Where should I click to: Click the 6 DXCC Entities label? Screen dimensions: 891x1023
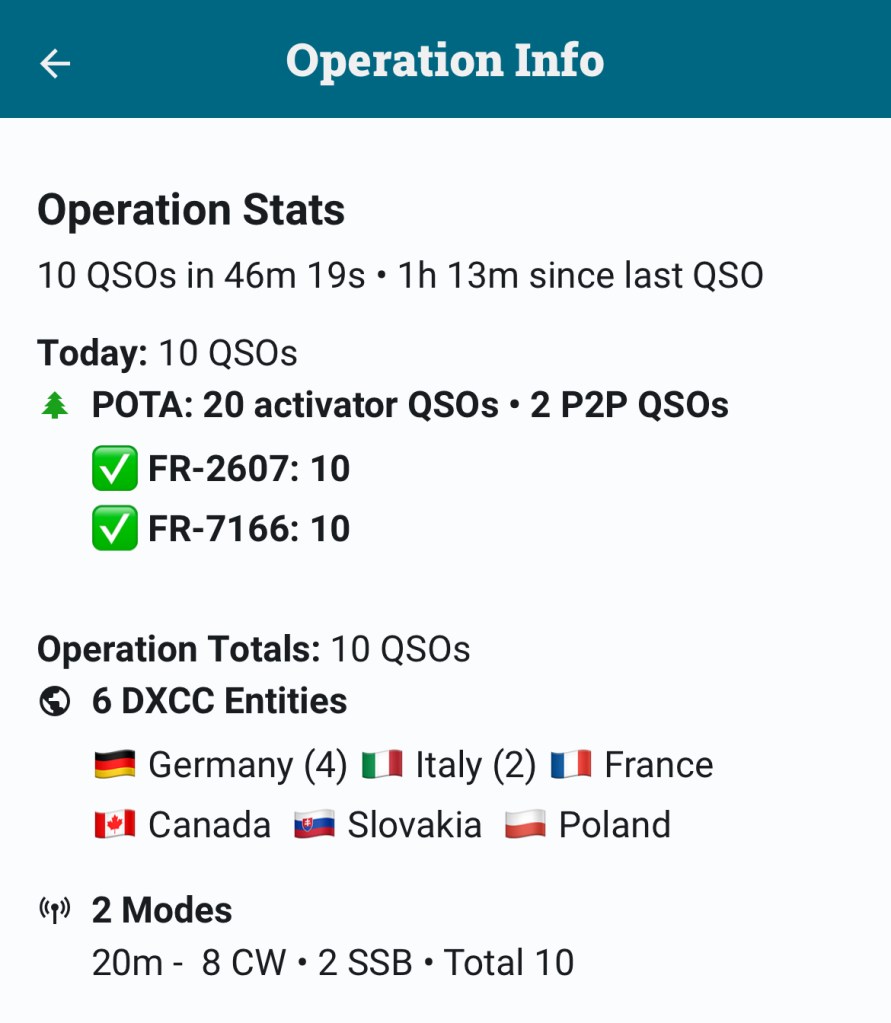click(x=219, y=702)
